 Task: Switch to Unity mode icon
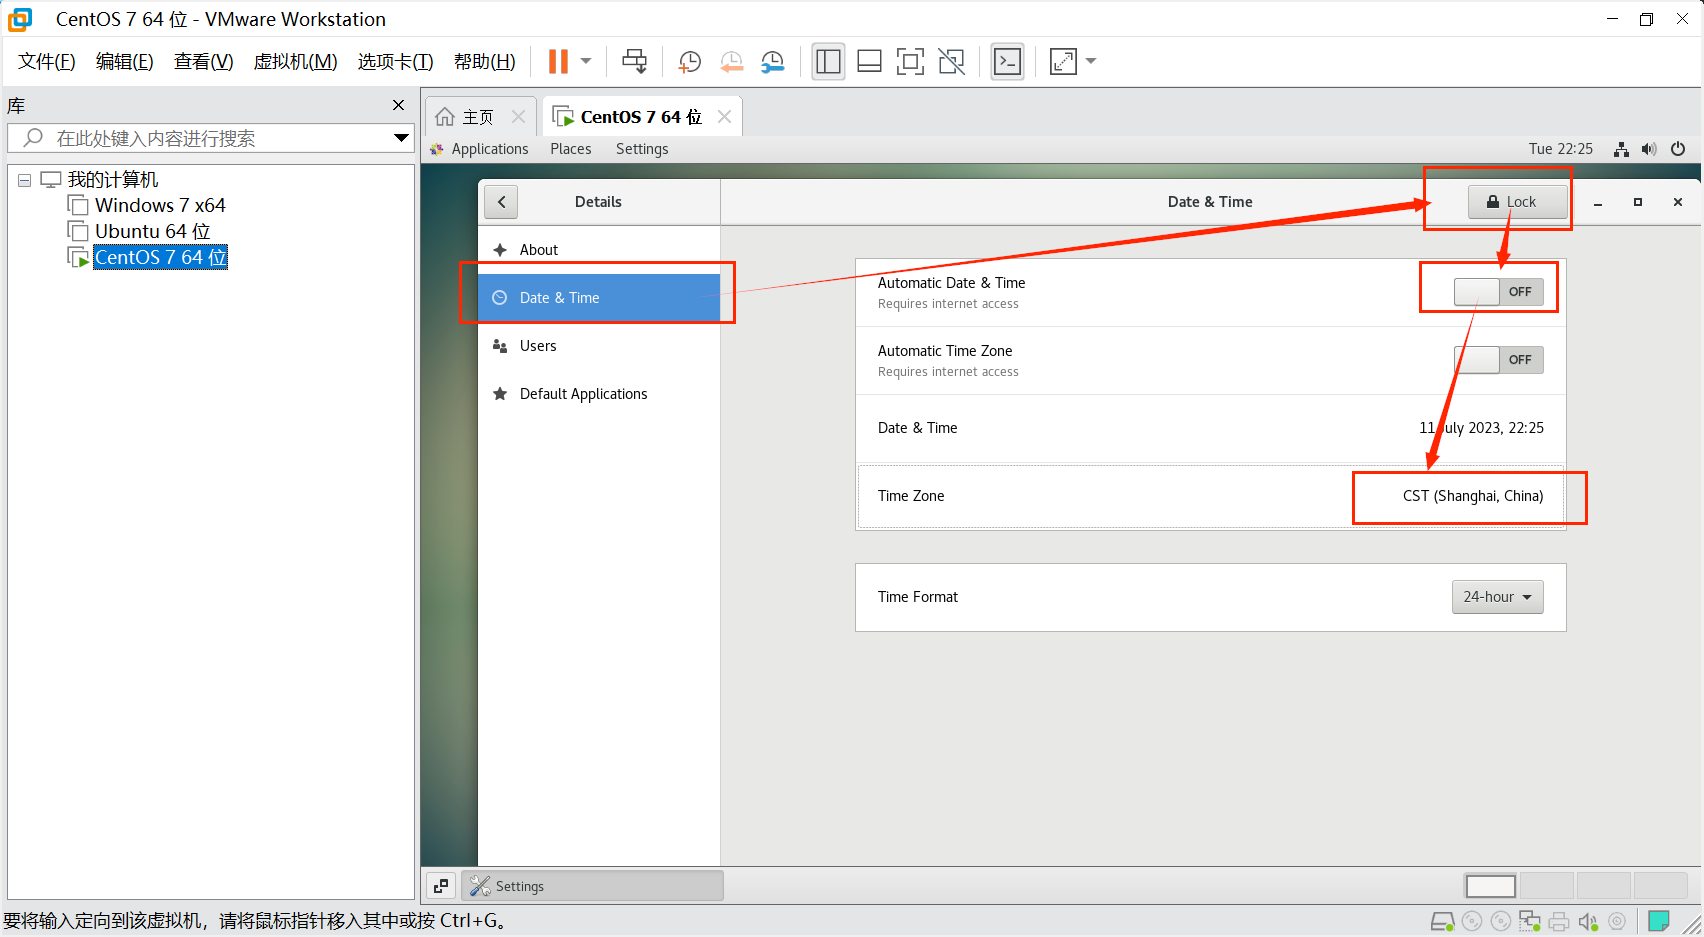951,61
